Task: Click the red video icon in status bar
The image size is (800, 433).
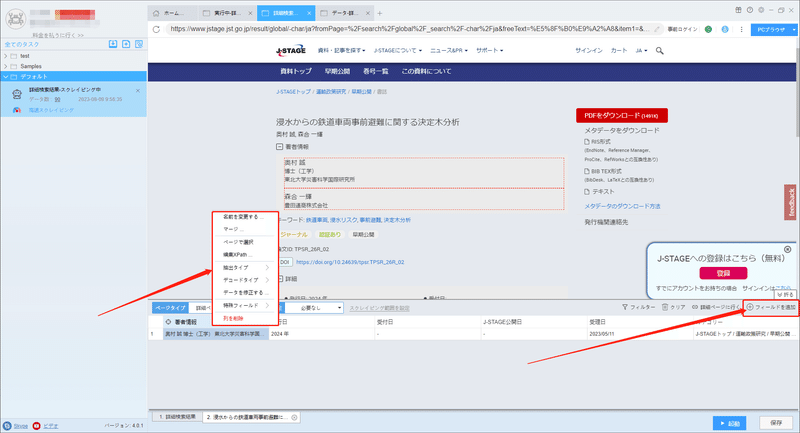Action: point(36,426)
